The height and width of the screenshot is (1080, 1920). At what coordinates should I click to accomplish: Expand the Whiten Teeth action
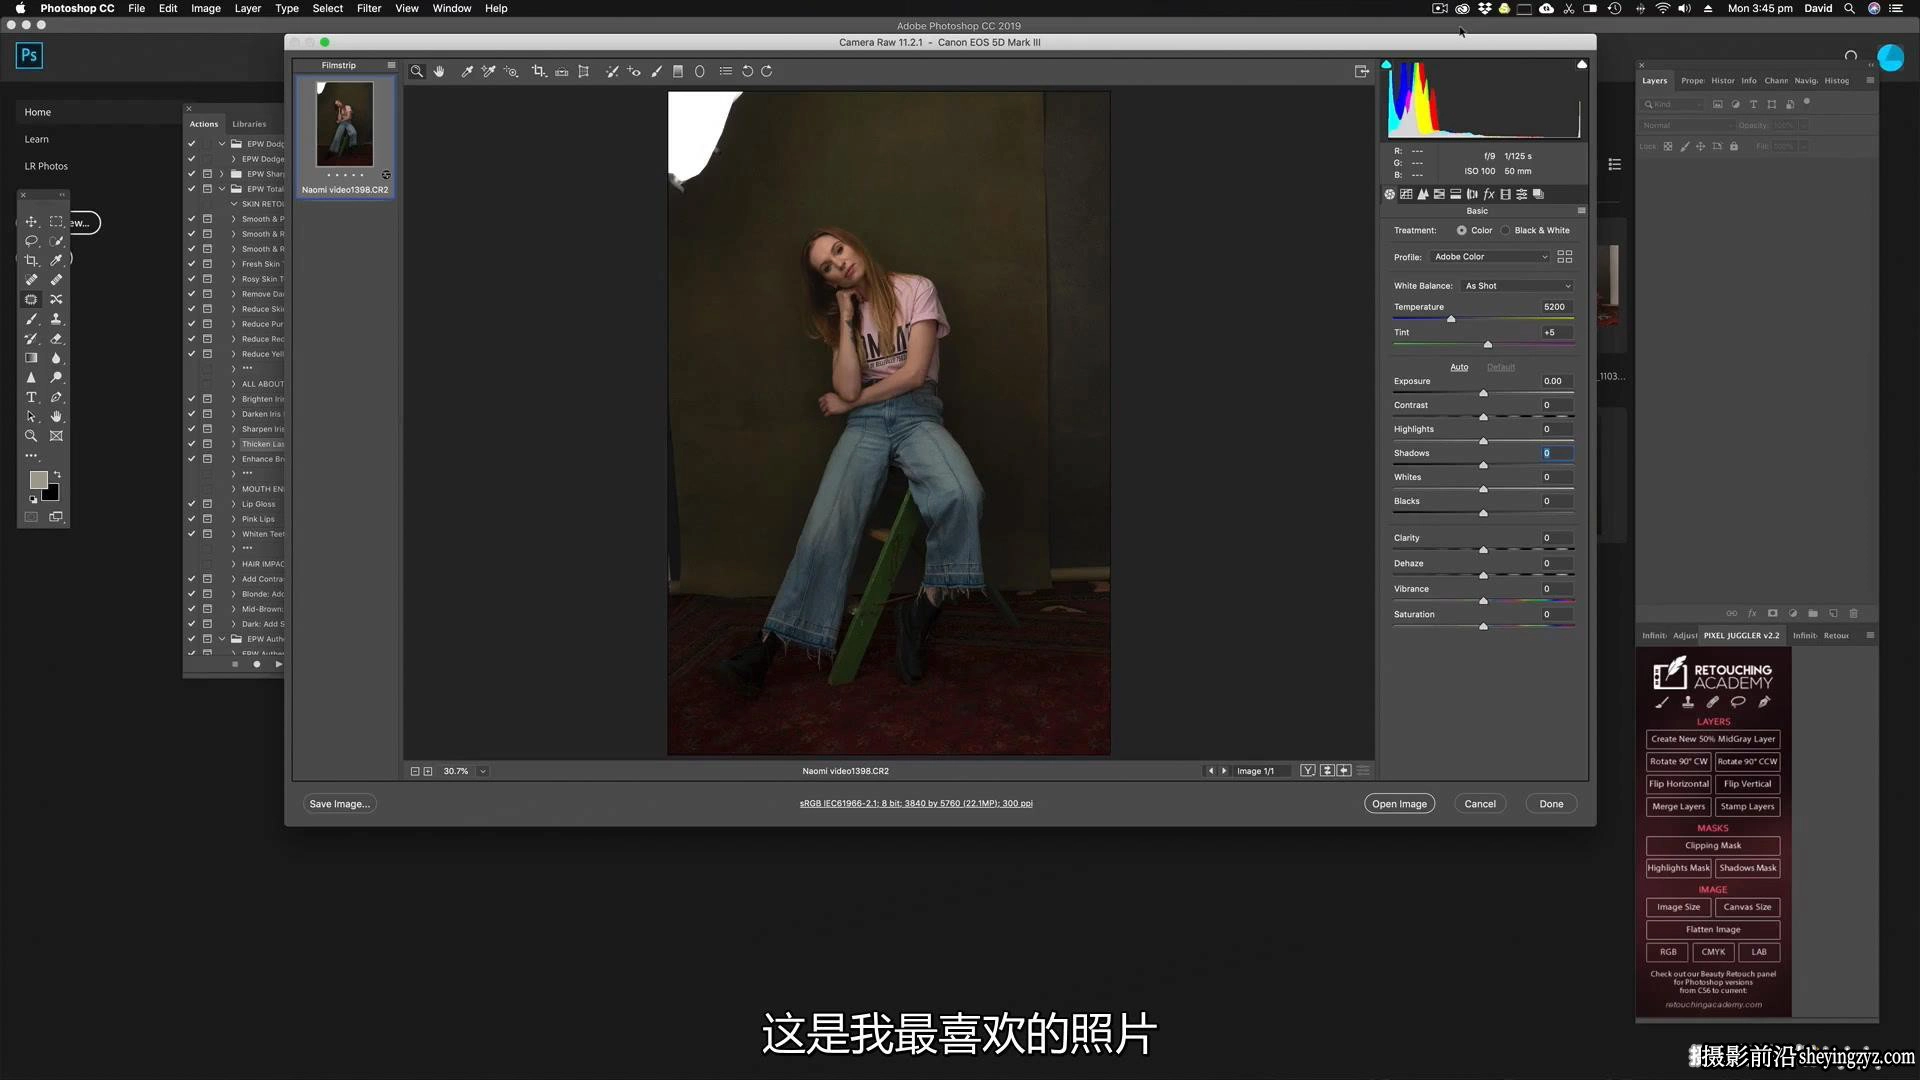234,534
